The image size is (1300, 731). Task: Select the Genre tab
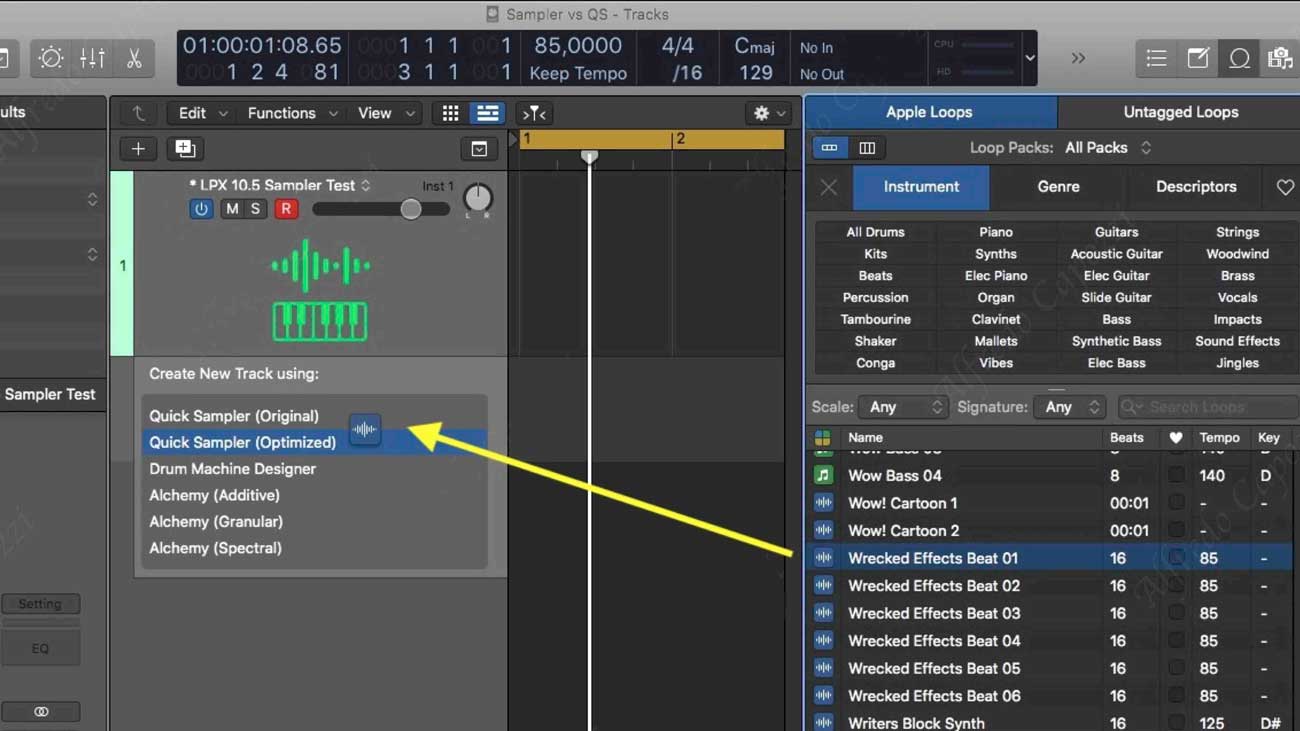[x=1058, y=187]
